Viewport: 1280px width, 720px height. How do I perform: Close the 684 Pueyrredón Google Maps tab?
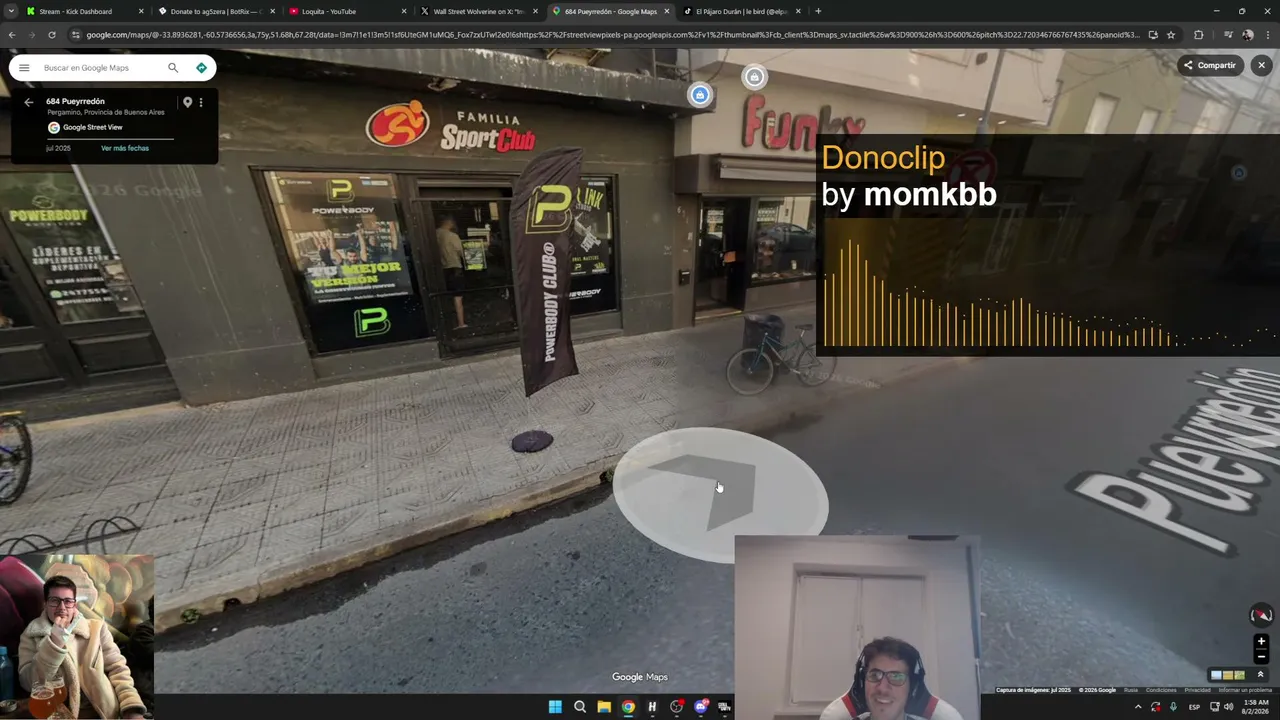pos(667,11)
